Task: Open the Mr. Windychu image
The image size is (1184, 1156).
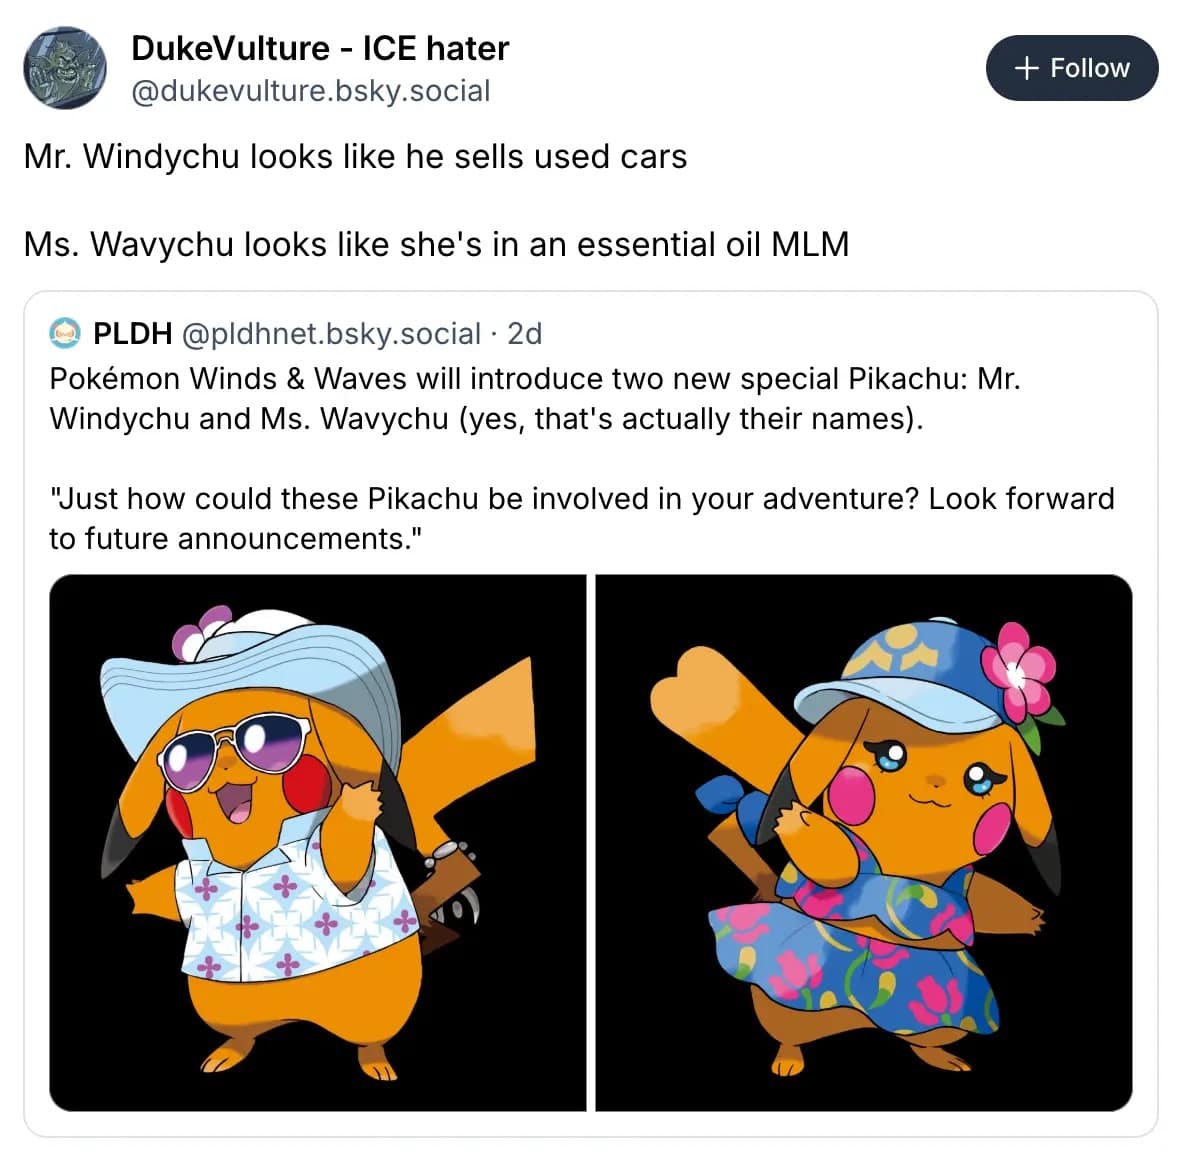Action: click(x=318, y=843)
